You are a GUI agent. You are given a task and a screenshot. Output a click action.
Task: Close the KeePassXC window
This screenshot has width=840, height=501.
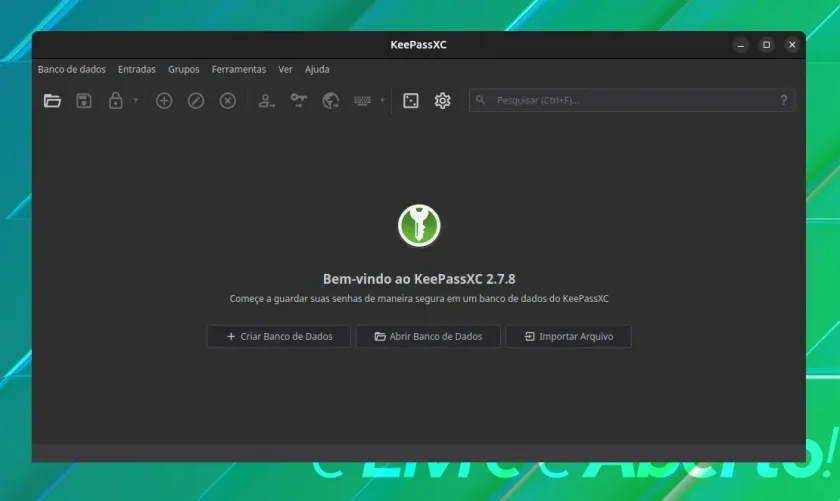[x=792, y=45]
